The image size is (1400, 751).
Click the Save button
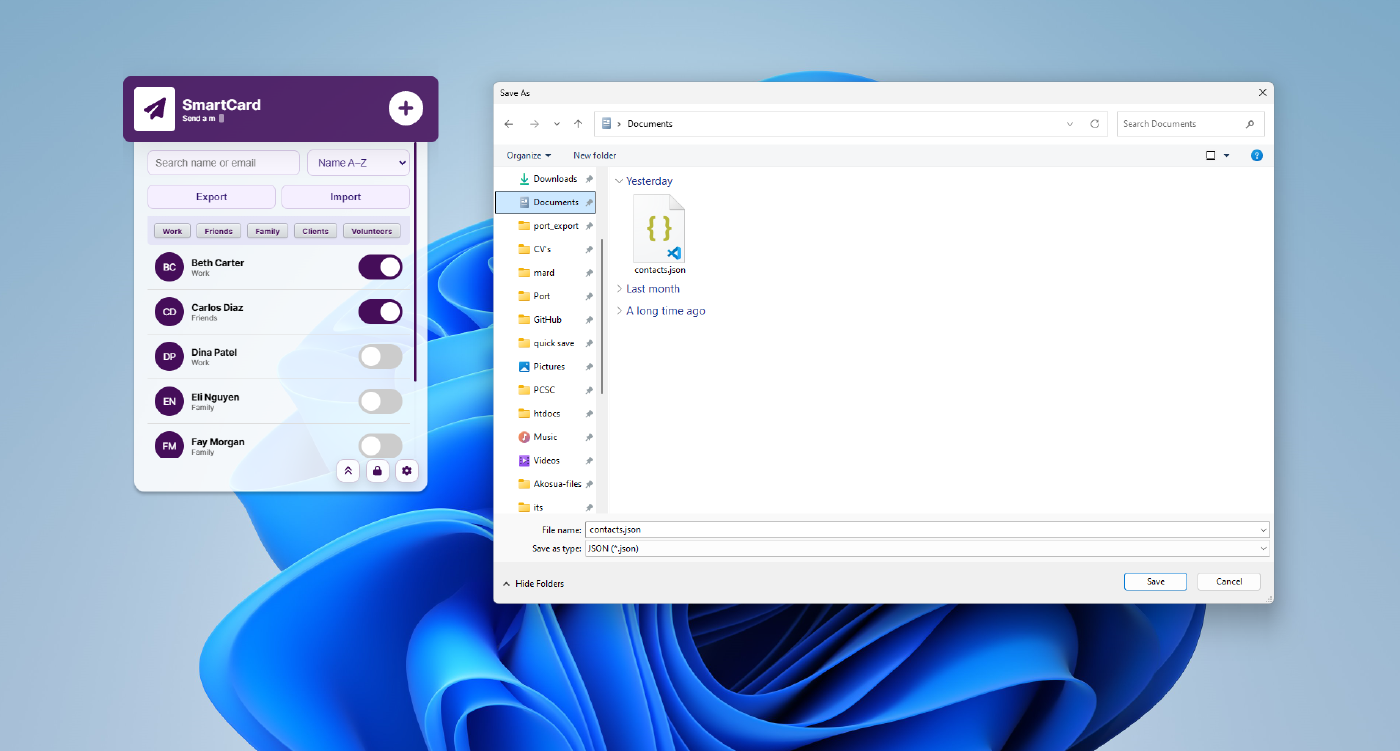coord(1155,582)
